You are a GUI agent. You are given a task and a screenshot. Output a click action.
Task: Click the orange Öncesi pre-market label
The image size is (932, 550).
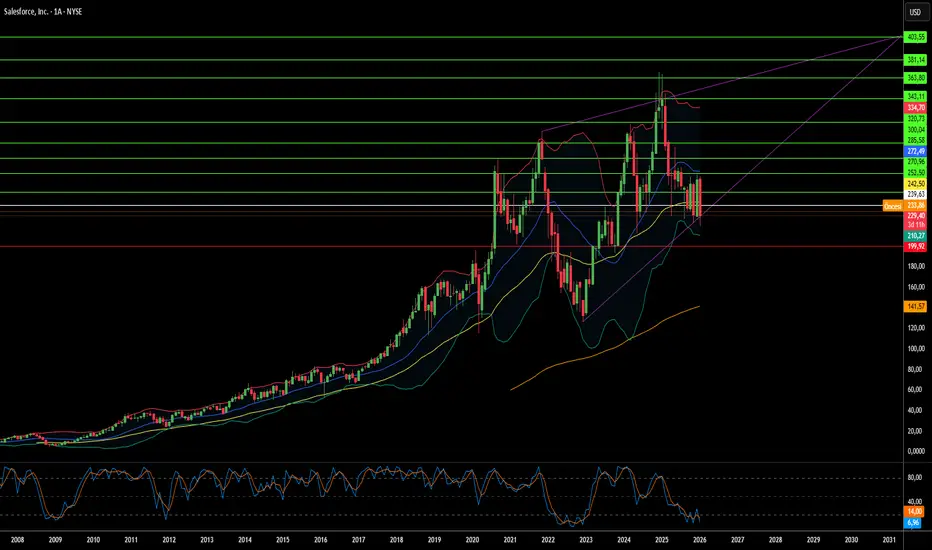tap(892, 205)
